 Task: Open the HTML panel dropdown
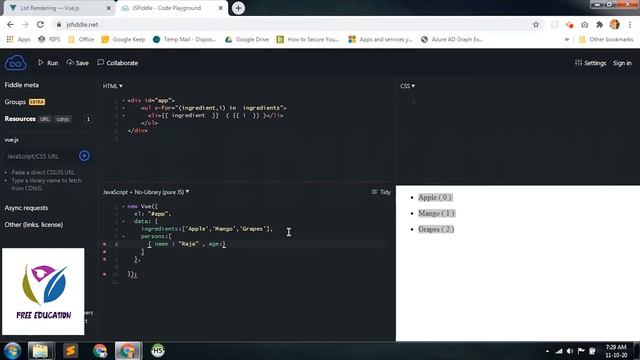(113, 86)
